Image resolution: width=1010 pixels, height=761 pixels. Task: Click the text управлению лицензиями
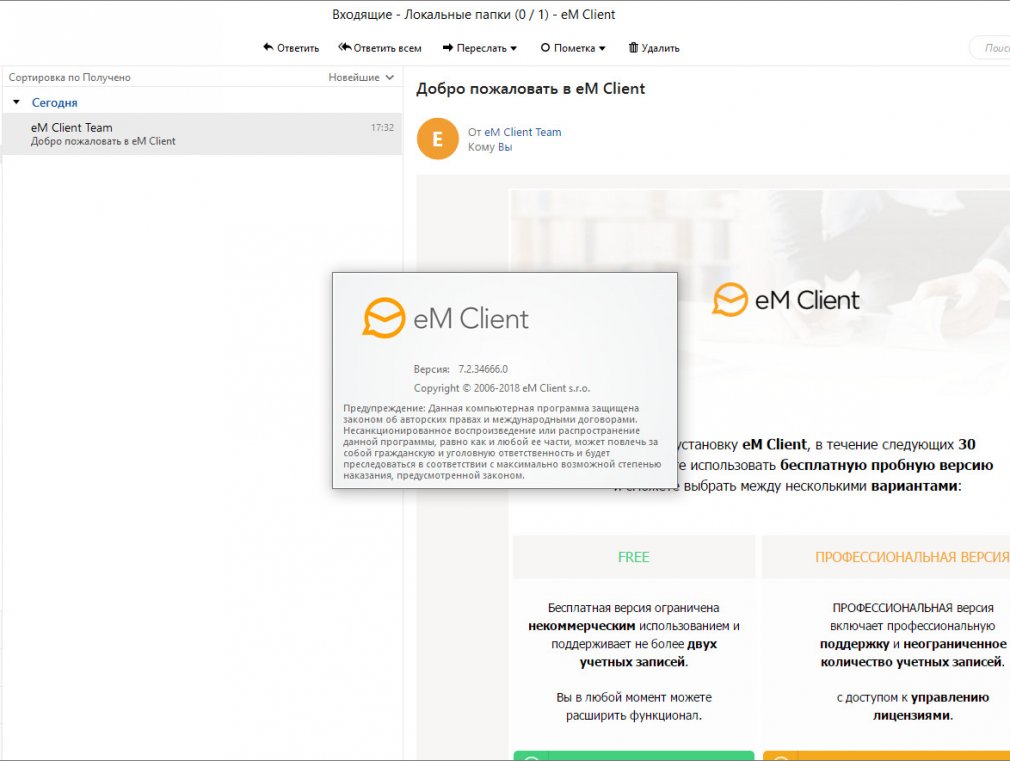(931, 706)
